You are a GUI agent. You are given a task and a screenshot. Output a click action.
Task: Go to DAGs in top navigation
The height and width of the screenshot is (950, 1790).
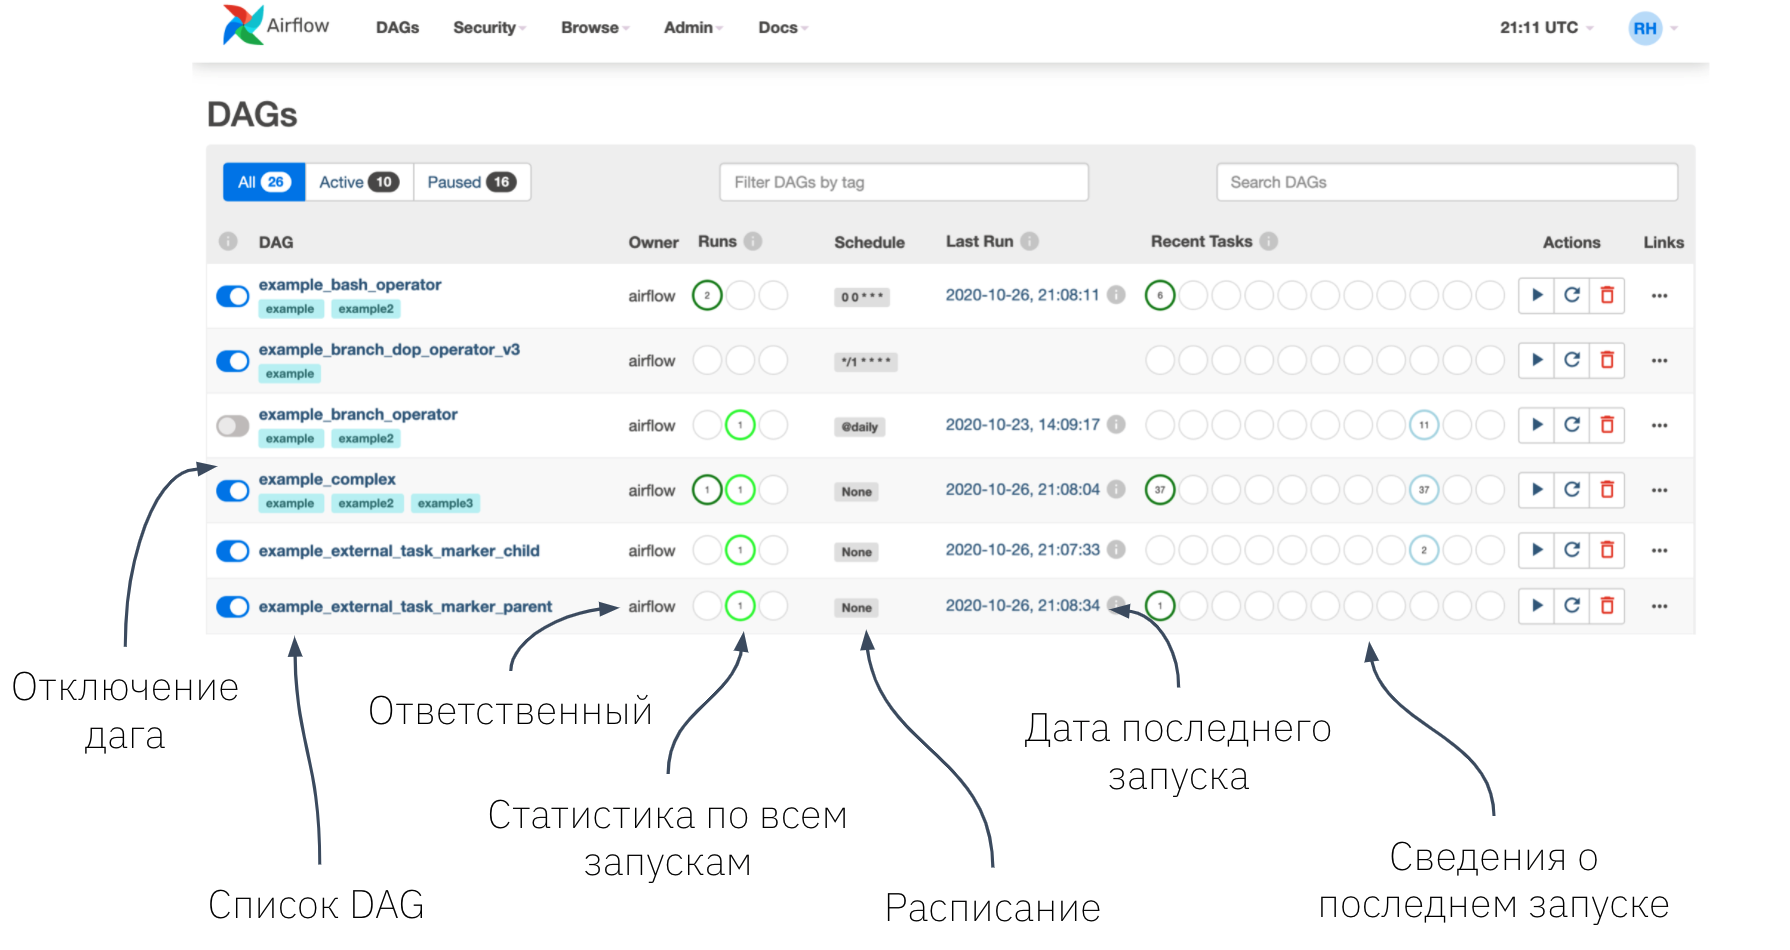tap(397, 28)
